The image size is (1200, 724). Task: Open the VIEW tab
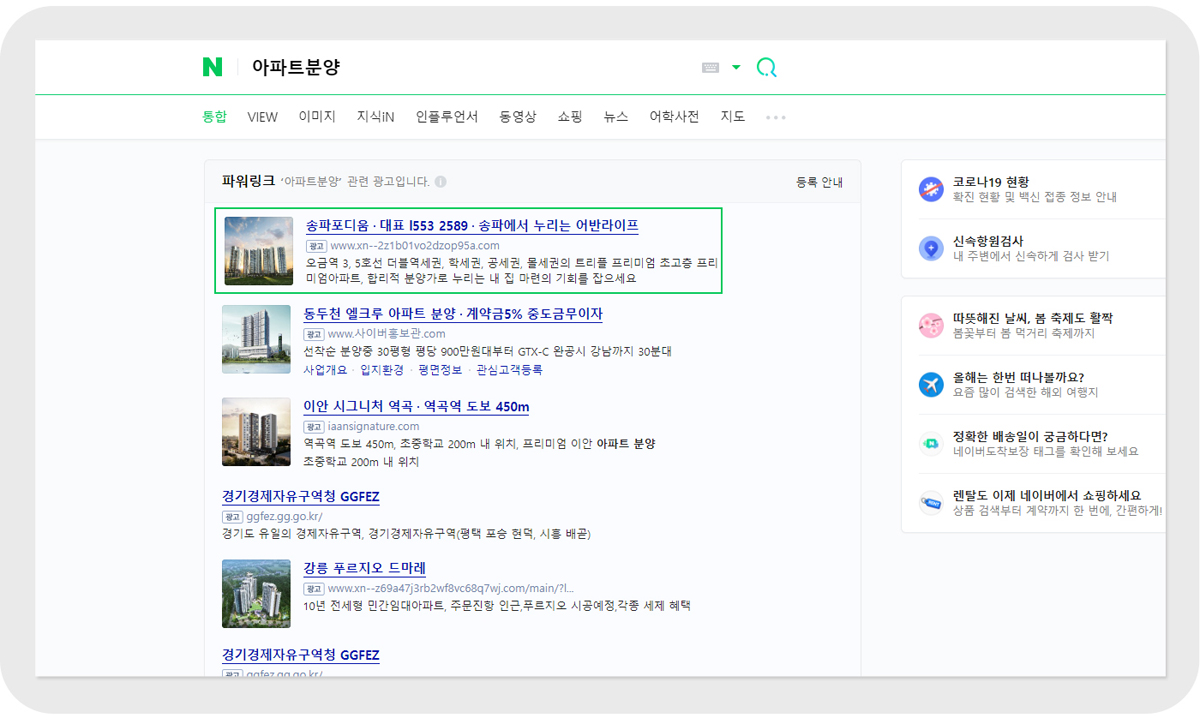click(262, 117)
